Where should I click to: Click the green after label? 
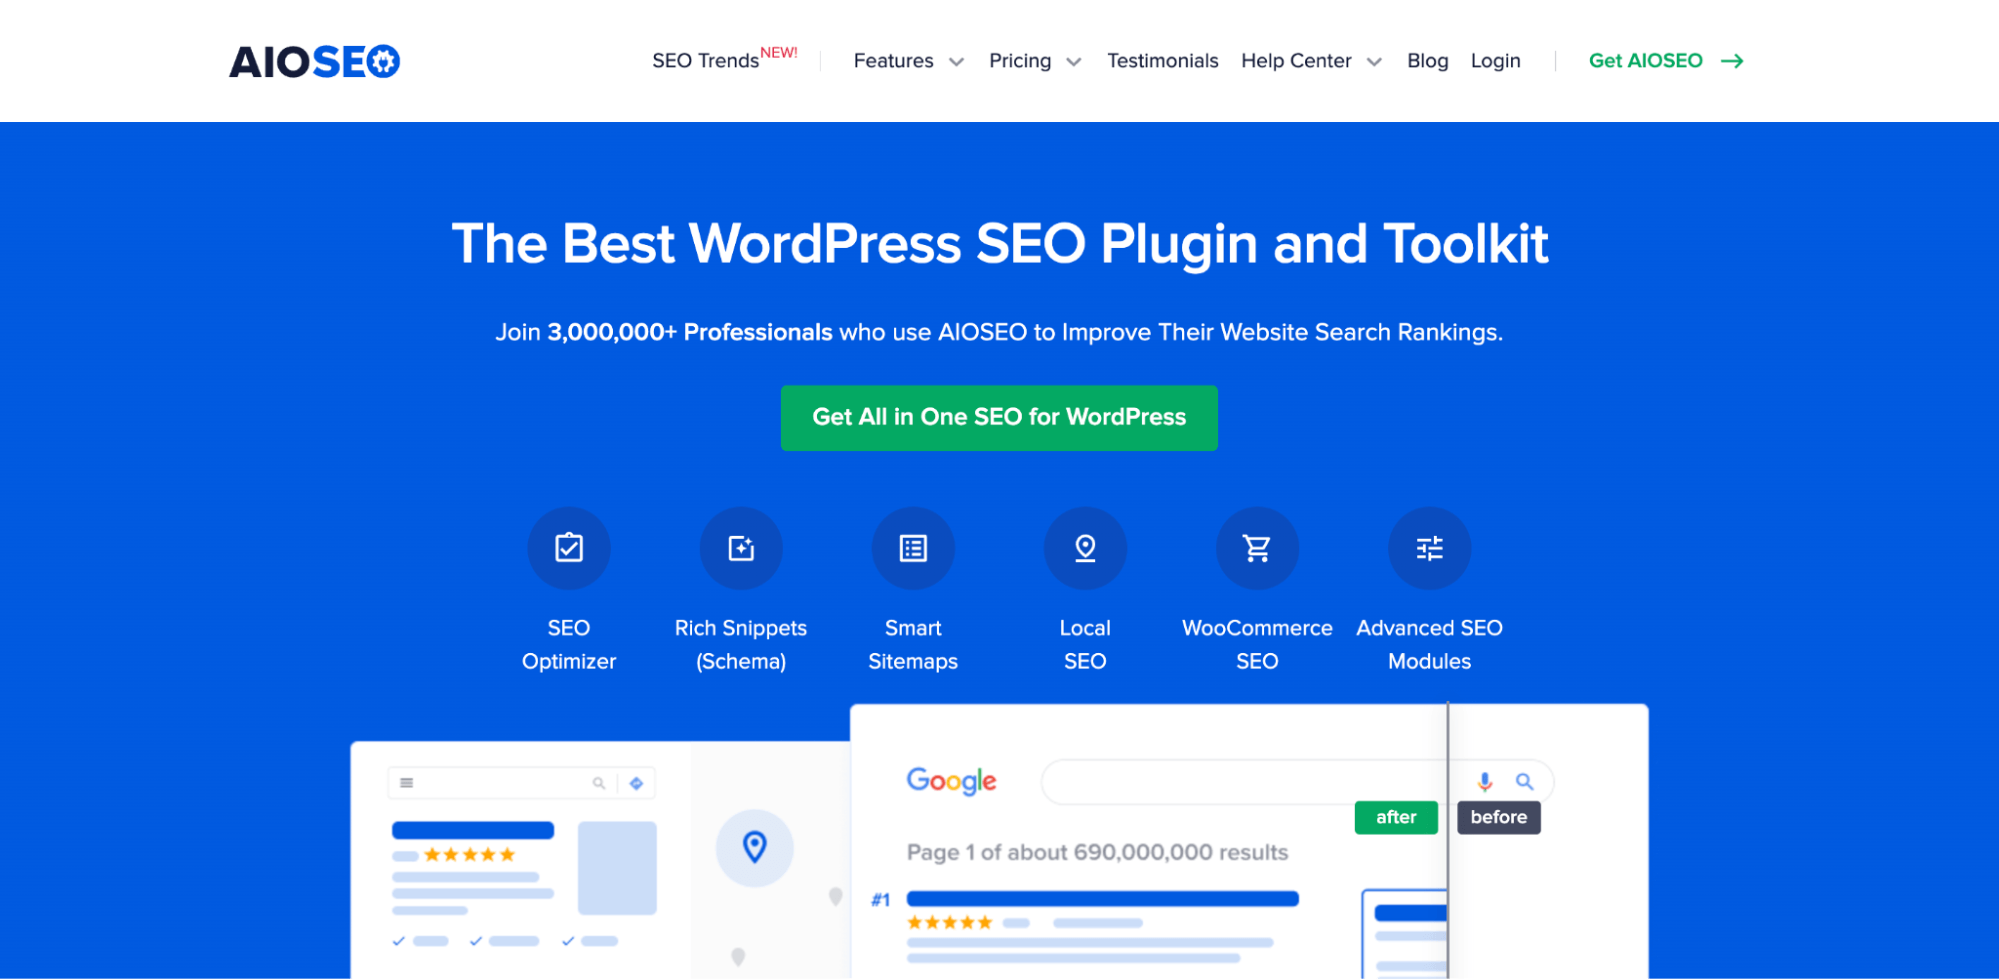(x=1396, y=817)
